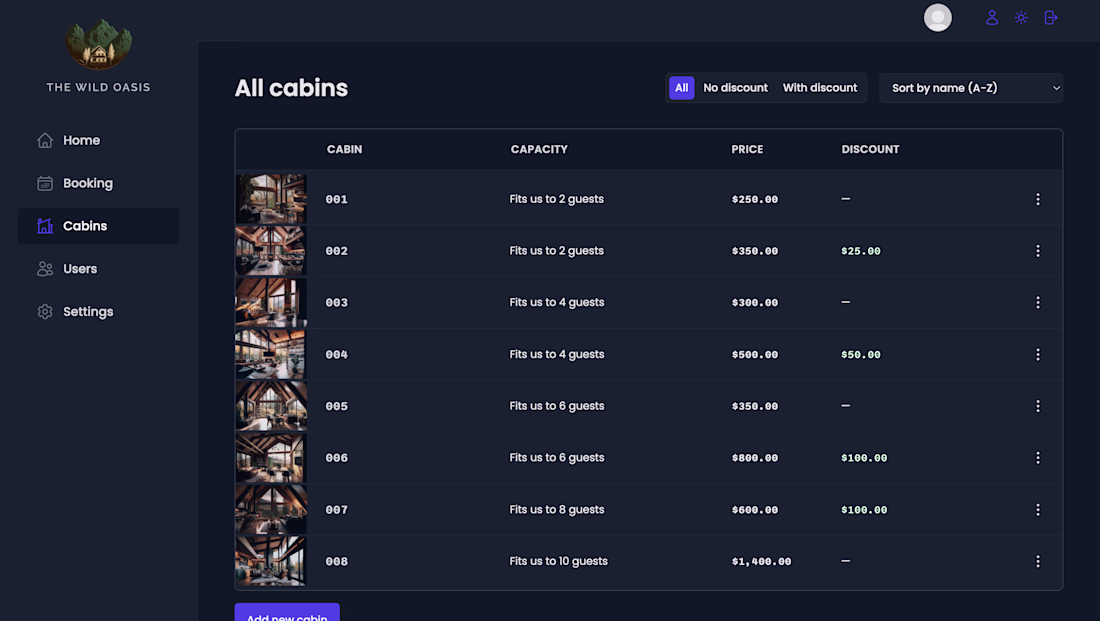The width and height of the screenshot is (1100, 621).
Task: Click cabin 007's $100.00 discount
Action: pyautogui.click(x=864, y=510)
